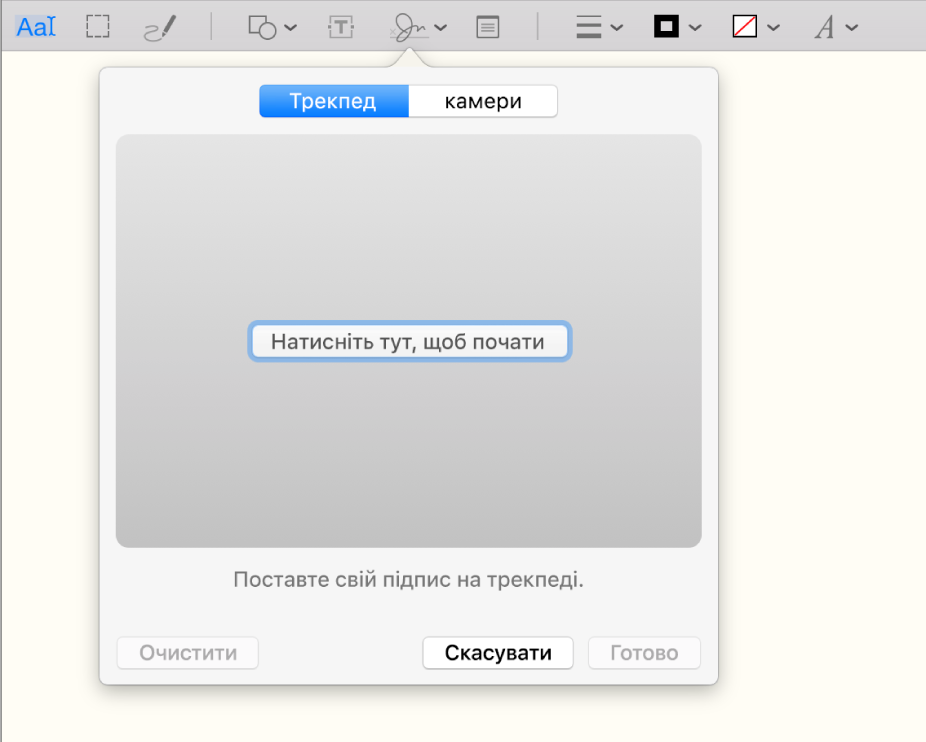The image size is (926, 742).
Task: Expand the border color dropdown arrow
Action: click(695, 26)
